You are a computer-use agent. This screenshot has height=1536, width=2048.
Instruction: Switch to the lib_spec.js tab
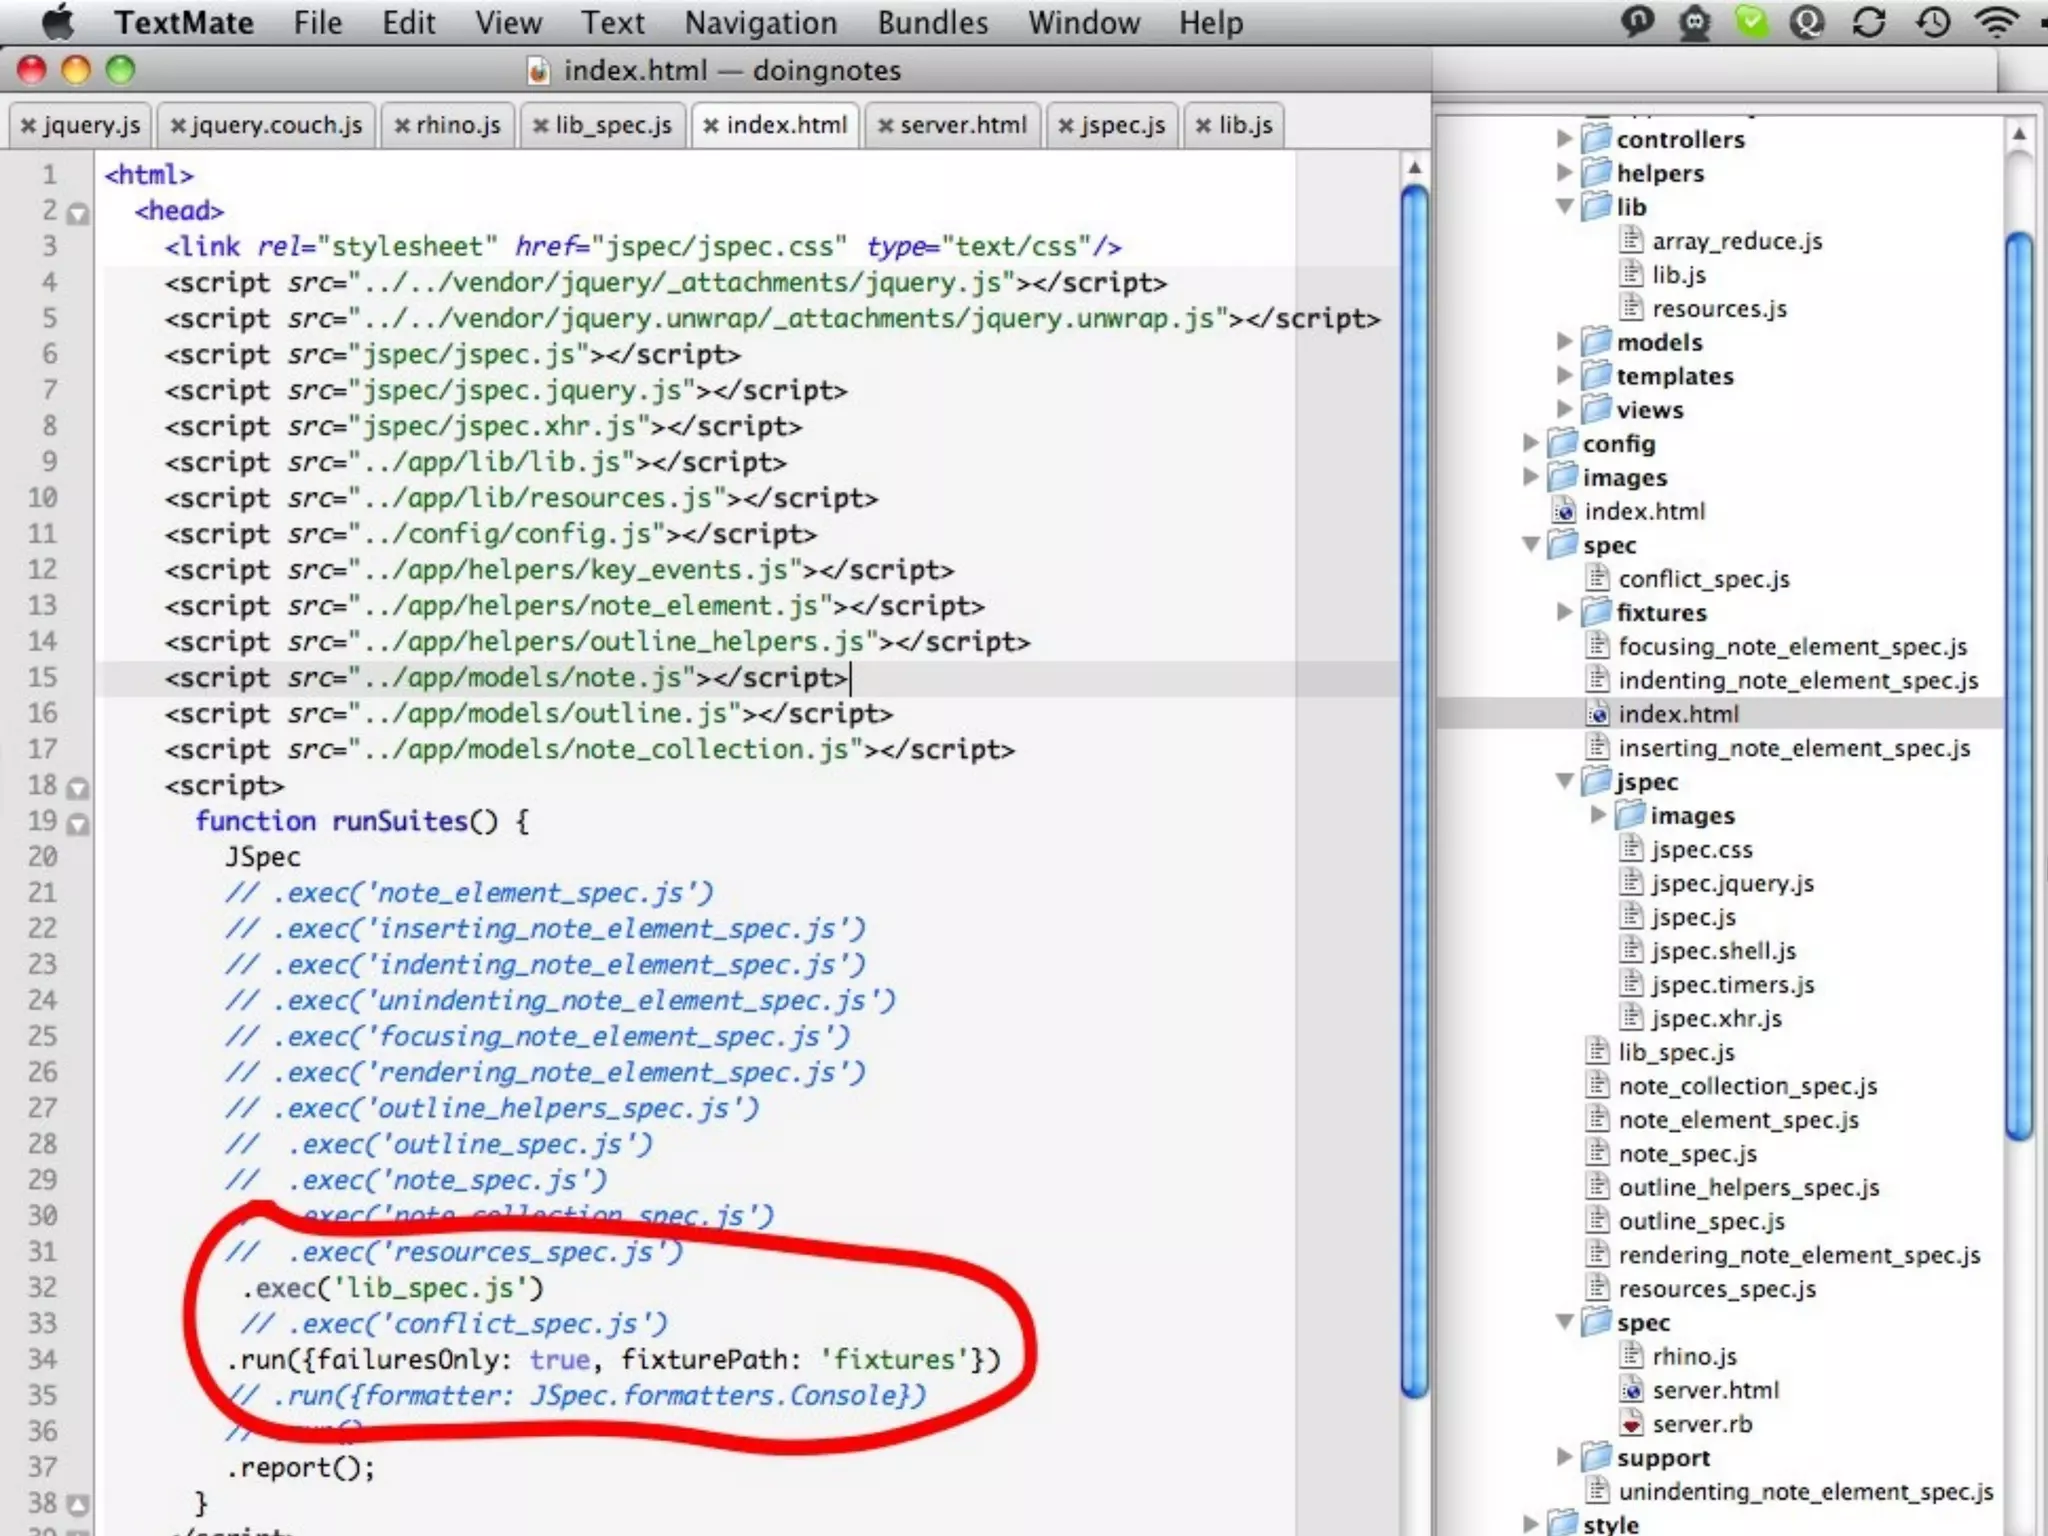[603, 125]
